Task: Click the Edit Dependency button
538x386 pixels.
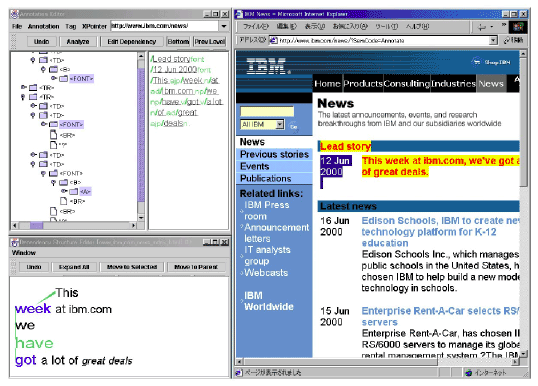Action: [x=131, y=42]
